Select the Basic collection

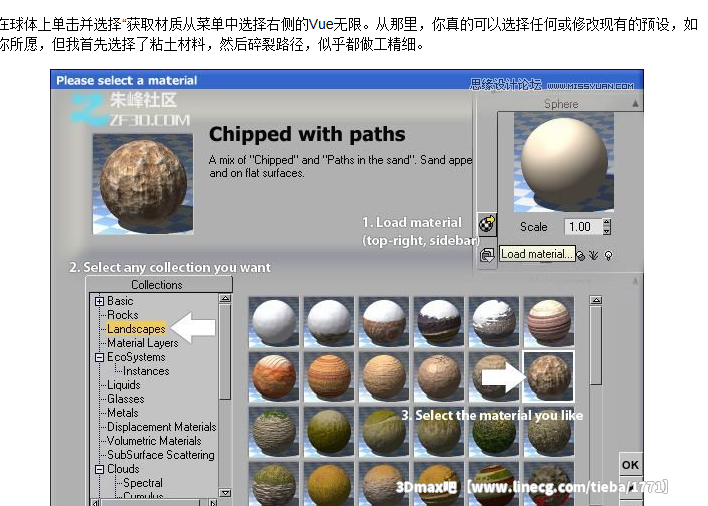[x=120, y=301]
